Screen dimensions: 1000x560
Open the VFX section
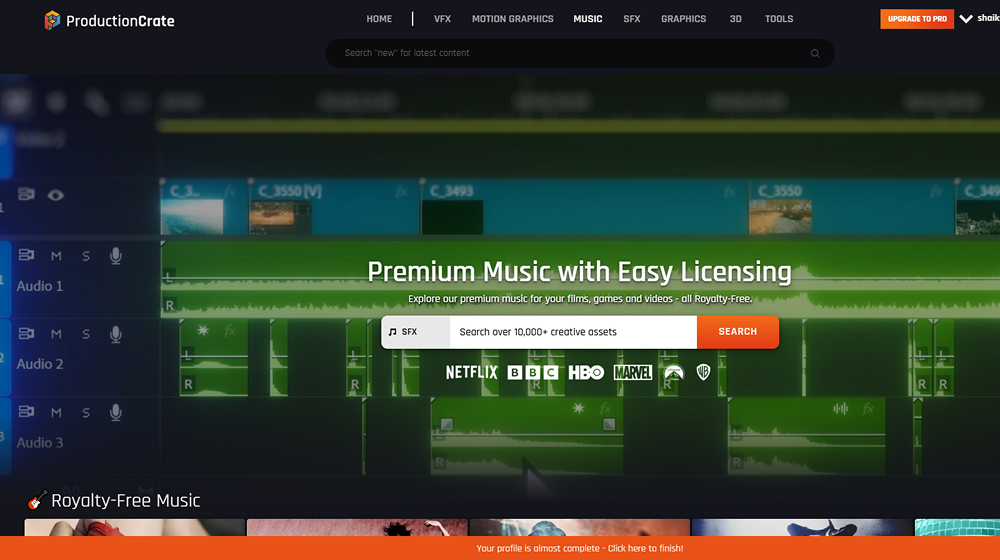tap(442, 19)
